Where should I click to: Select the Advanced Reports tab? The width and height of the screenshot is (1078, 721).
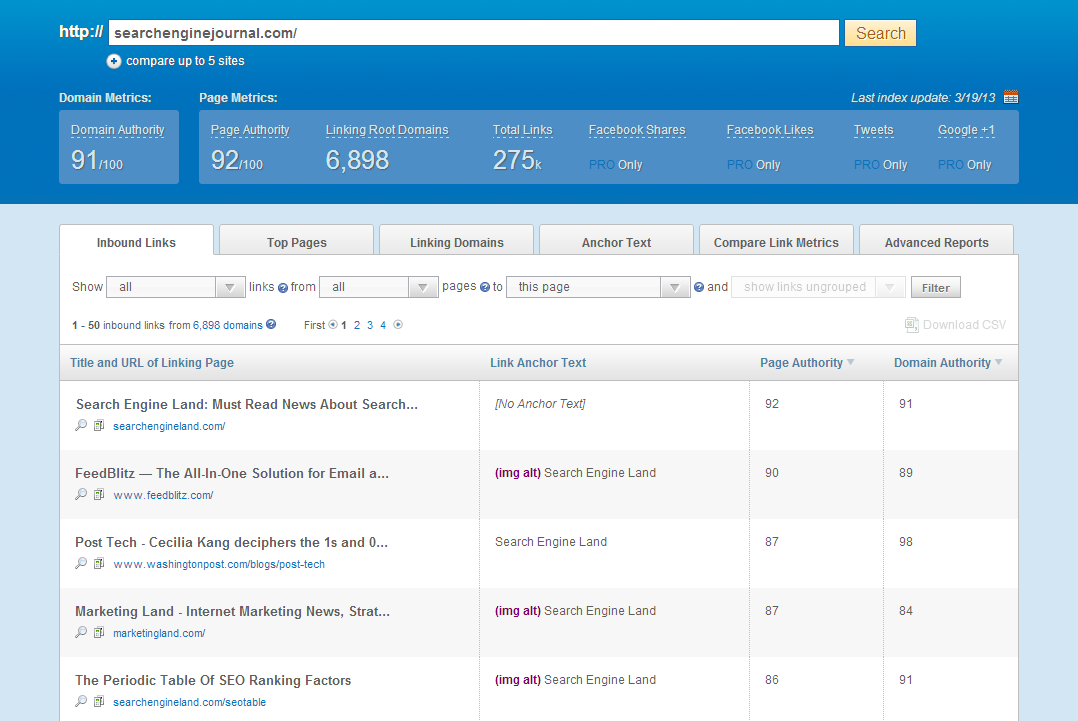(x=936, y=241)
